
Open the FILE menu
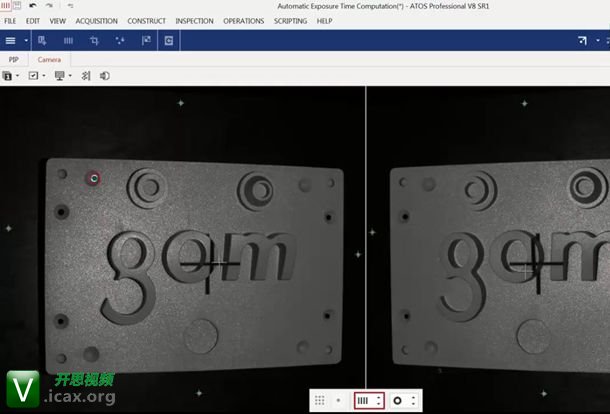[10, 21]
